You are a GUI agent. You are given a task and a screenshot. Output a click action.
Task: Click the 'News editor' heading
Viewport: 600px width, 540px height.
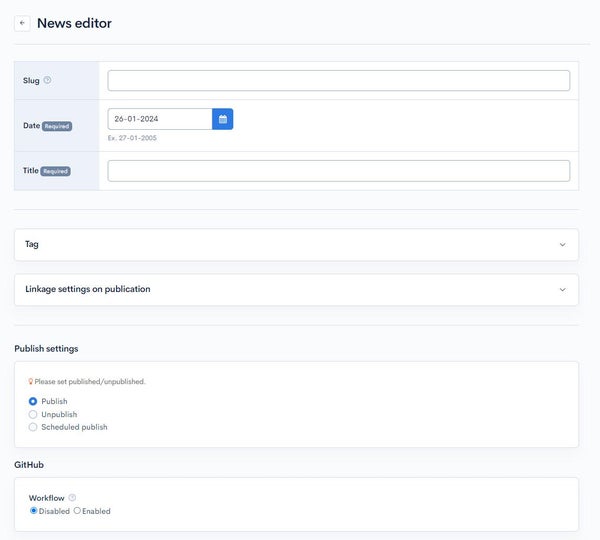coord(74,23)
